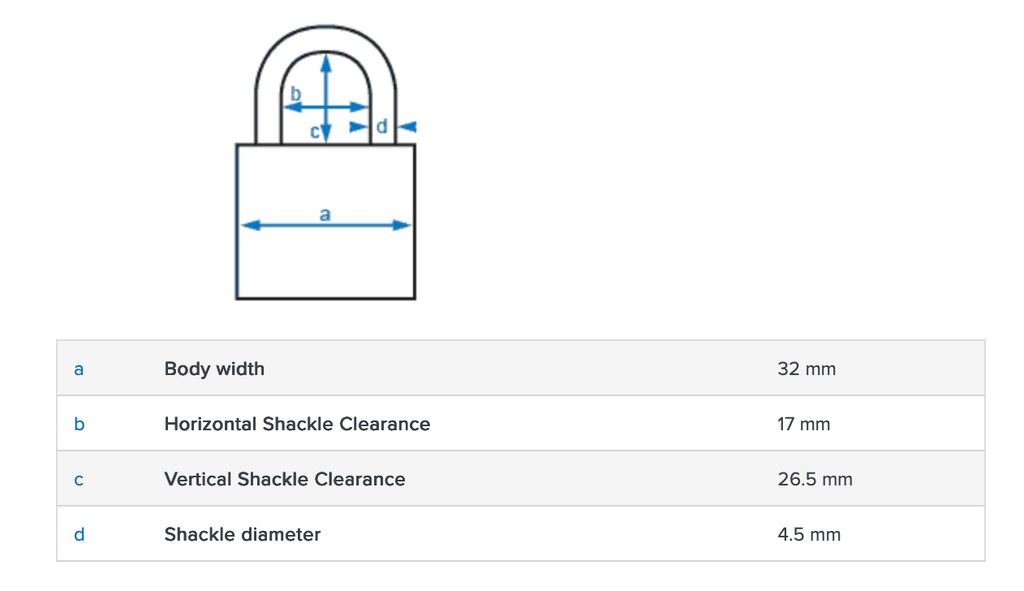Click the 'c' link in the table
The image size is (1024, 591).
coord(79,480)
